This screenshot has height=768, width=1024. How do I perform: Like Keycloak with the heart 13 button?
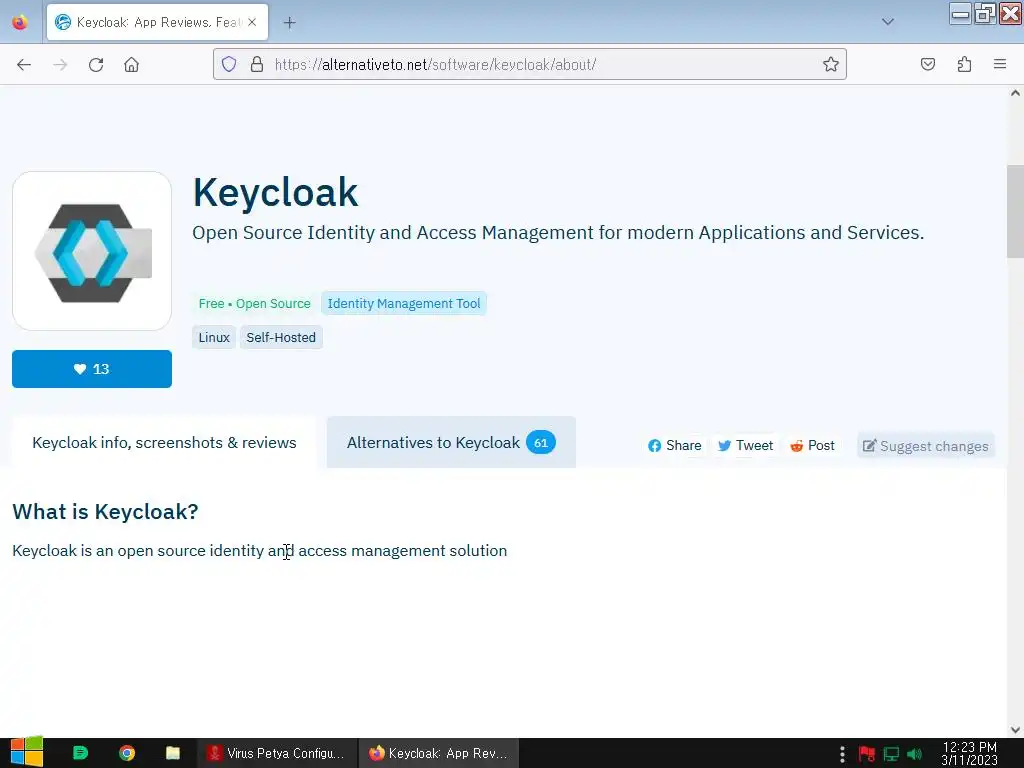(x=92, y=369)
